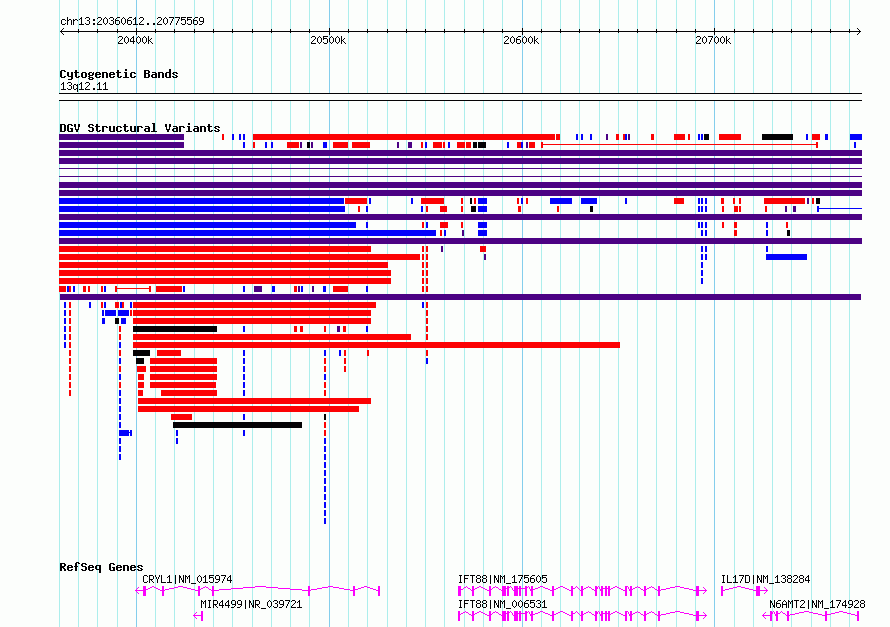Click the thin red bracketed variant line in the second row
Image resolution: width=890 pixels, height=627 pixels.
point(679,145)
